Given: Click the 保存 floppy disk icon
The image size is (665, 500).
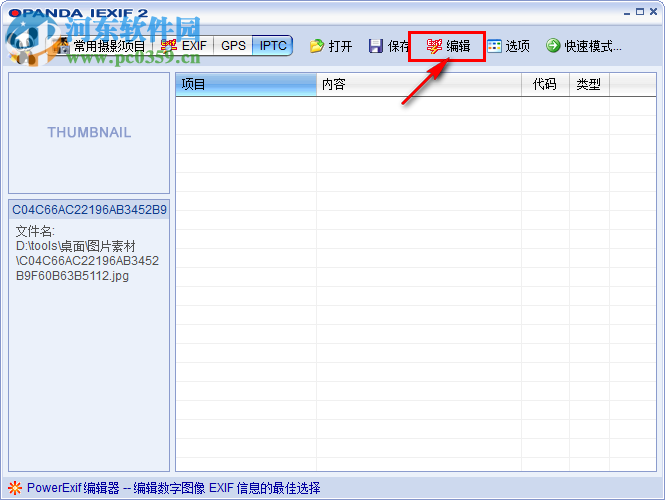Looking at the screenshot, I should coord(376,46).
